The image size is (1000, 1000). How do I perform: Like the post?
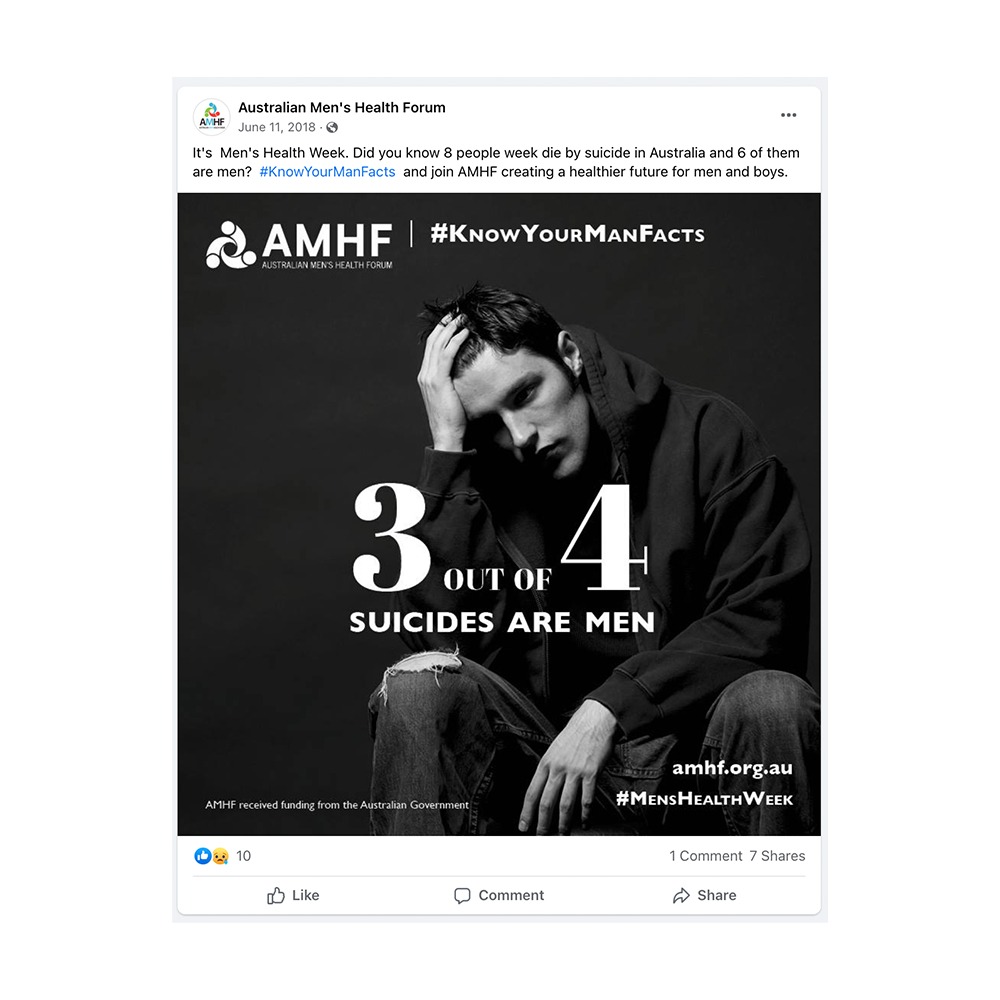pyautogui.click(x=293, y=895)
